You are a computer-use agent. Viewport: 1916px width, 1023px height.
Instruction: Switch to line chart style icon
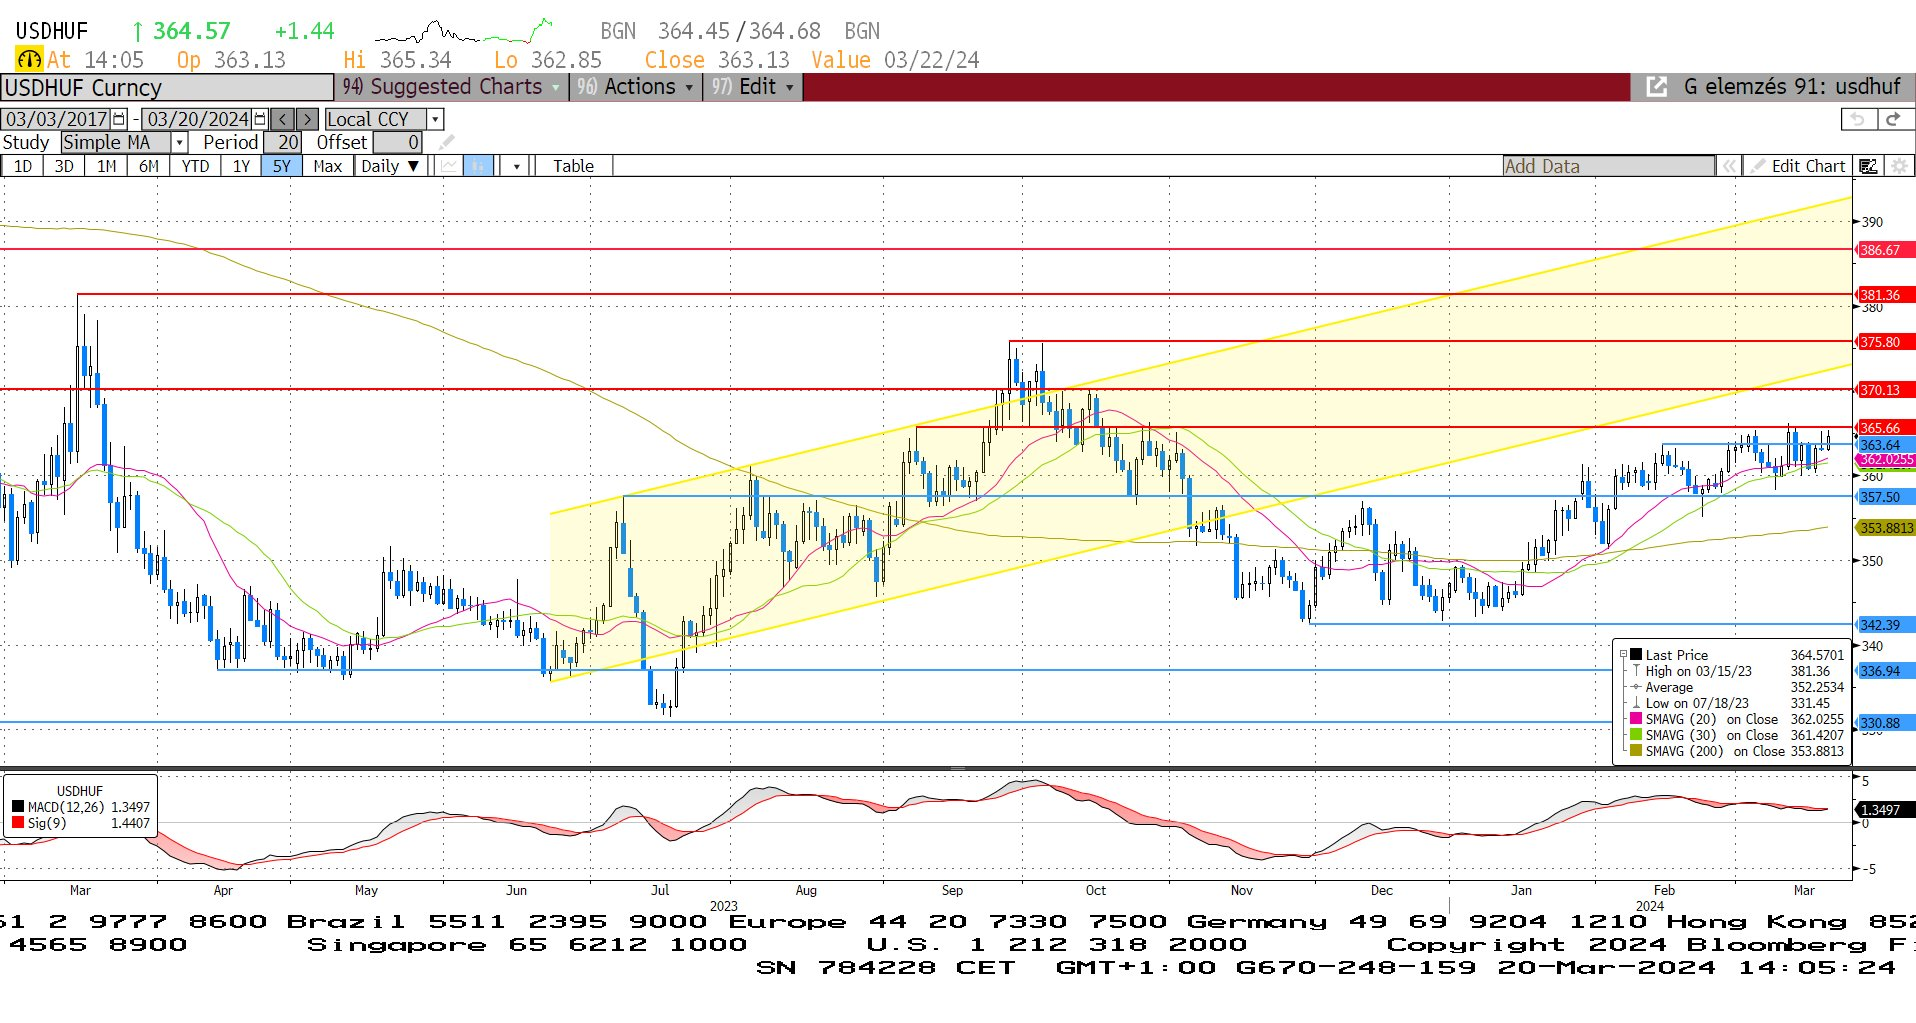coord(449,166)
